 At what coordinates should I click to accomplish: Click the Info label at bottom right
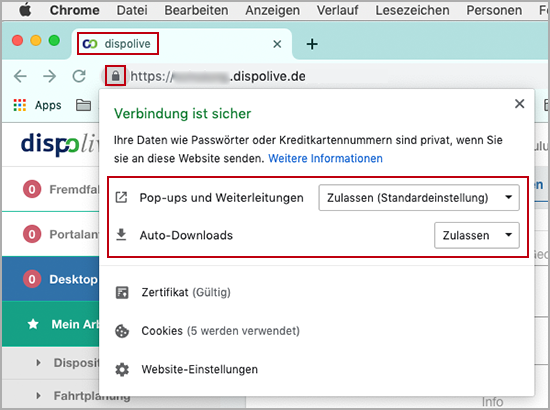(x=492, y=402)
